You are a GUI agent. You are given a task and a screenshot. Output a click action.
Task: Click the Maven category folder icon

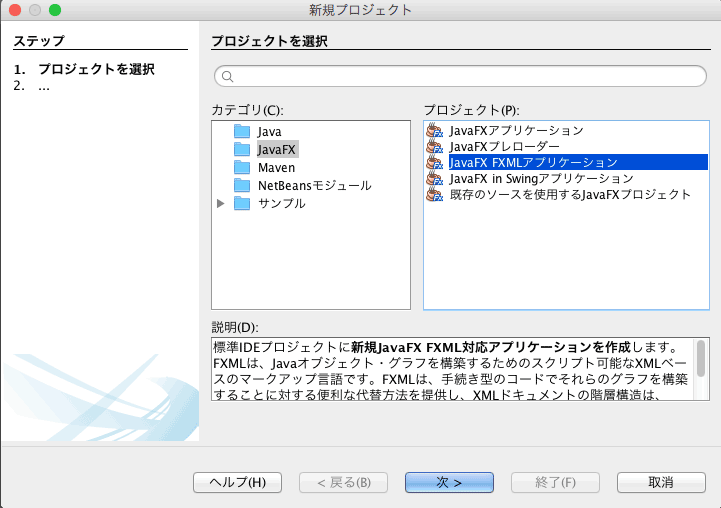[242, 167]
